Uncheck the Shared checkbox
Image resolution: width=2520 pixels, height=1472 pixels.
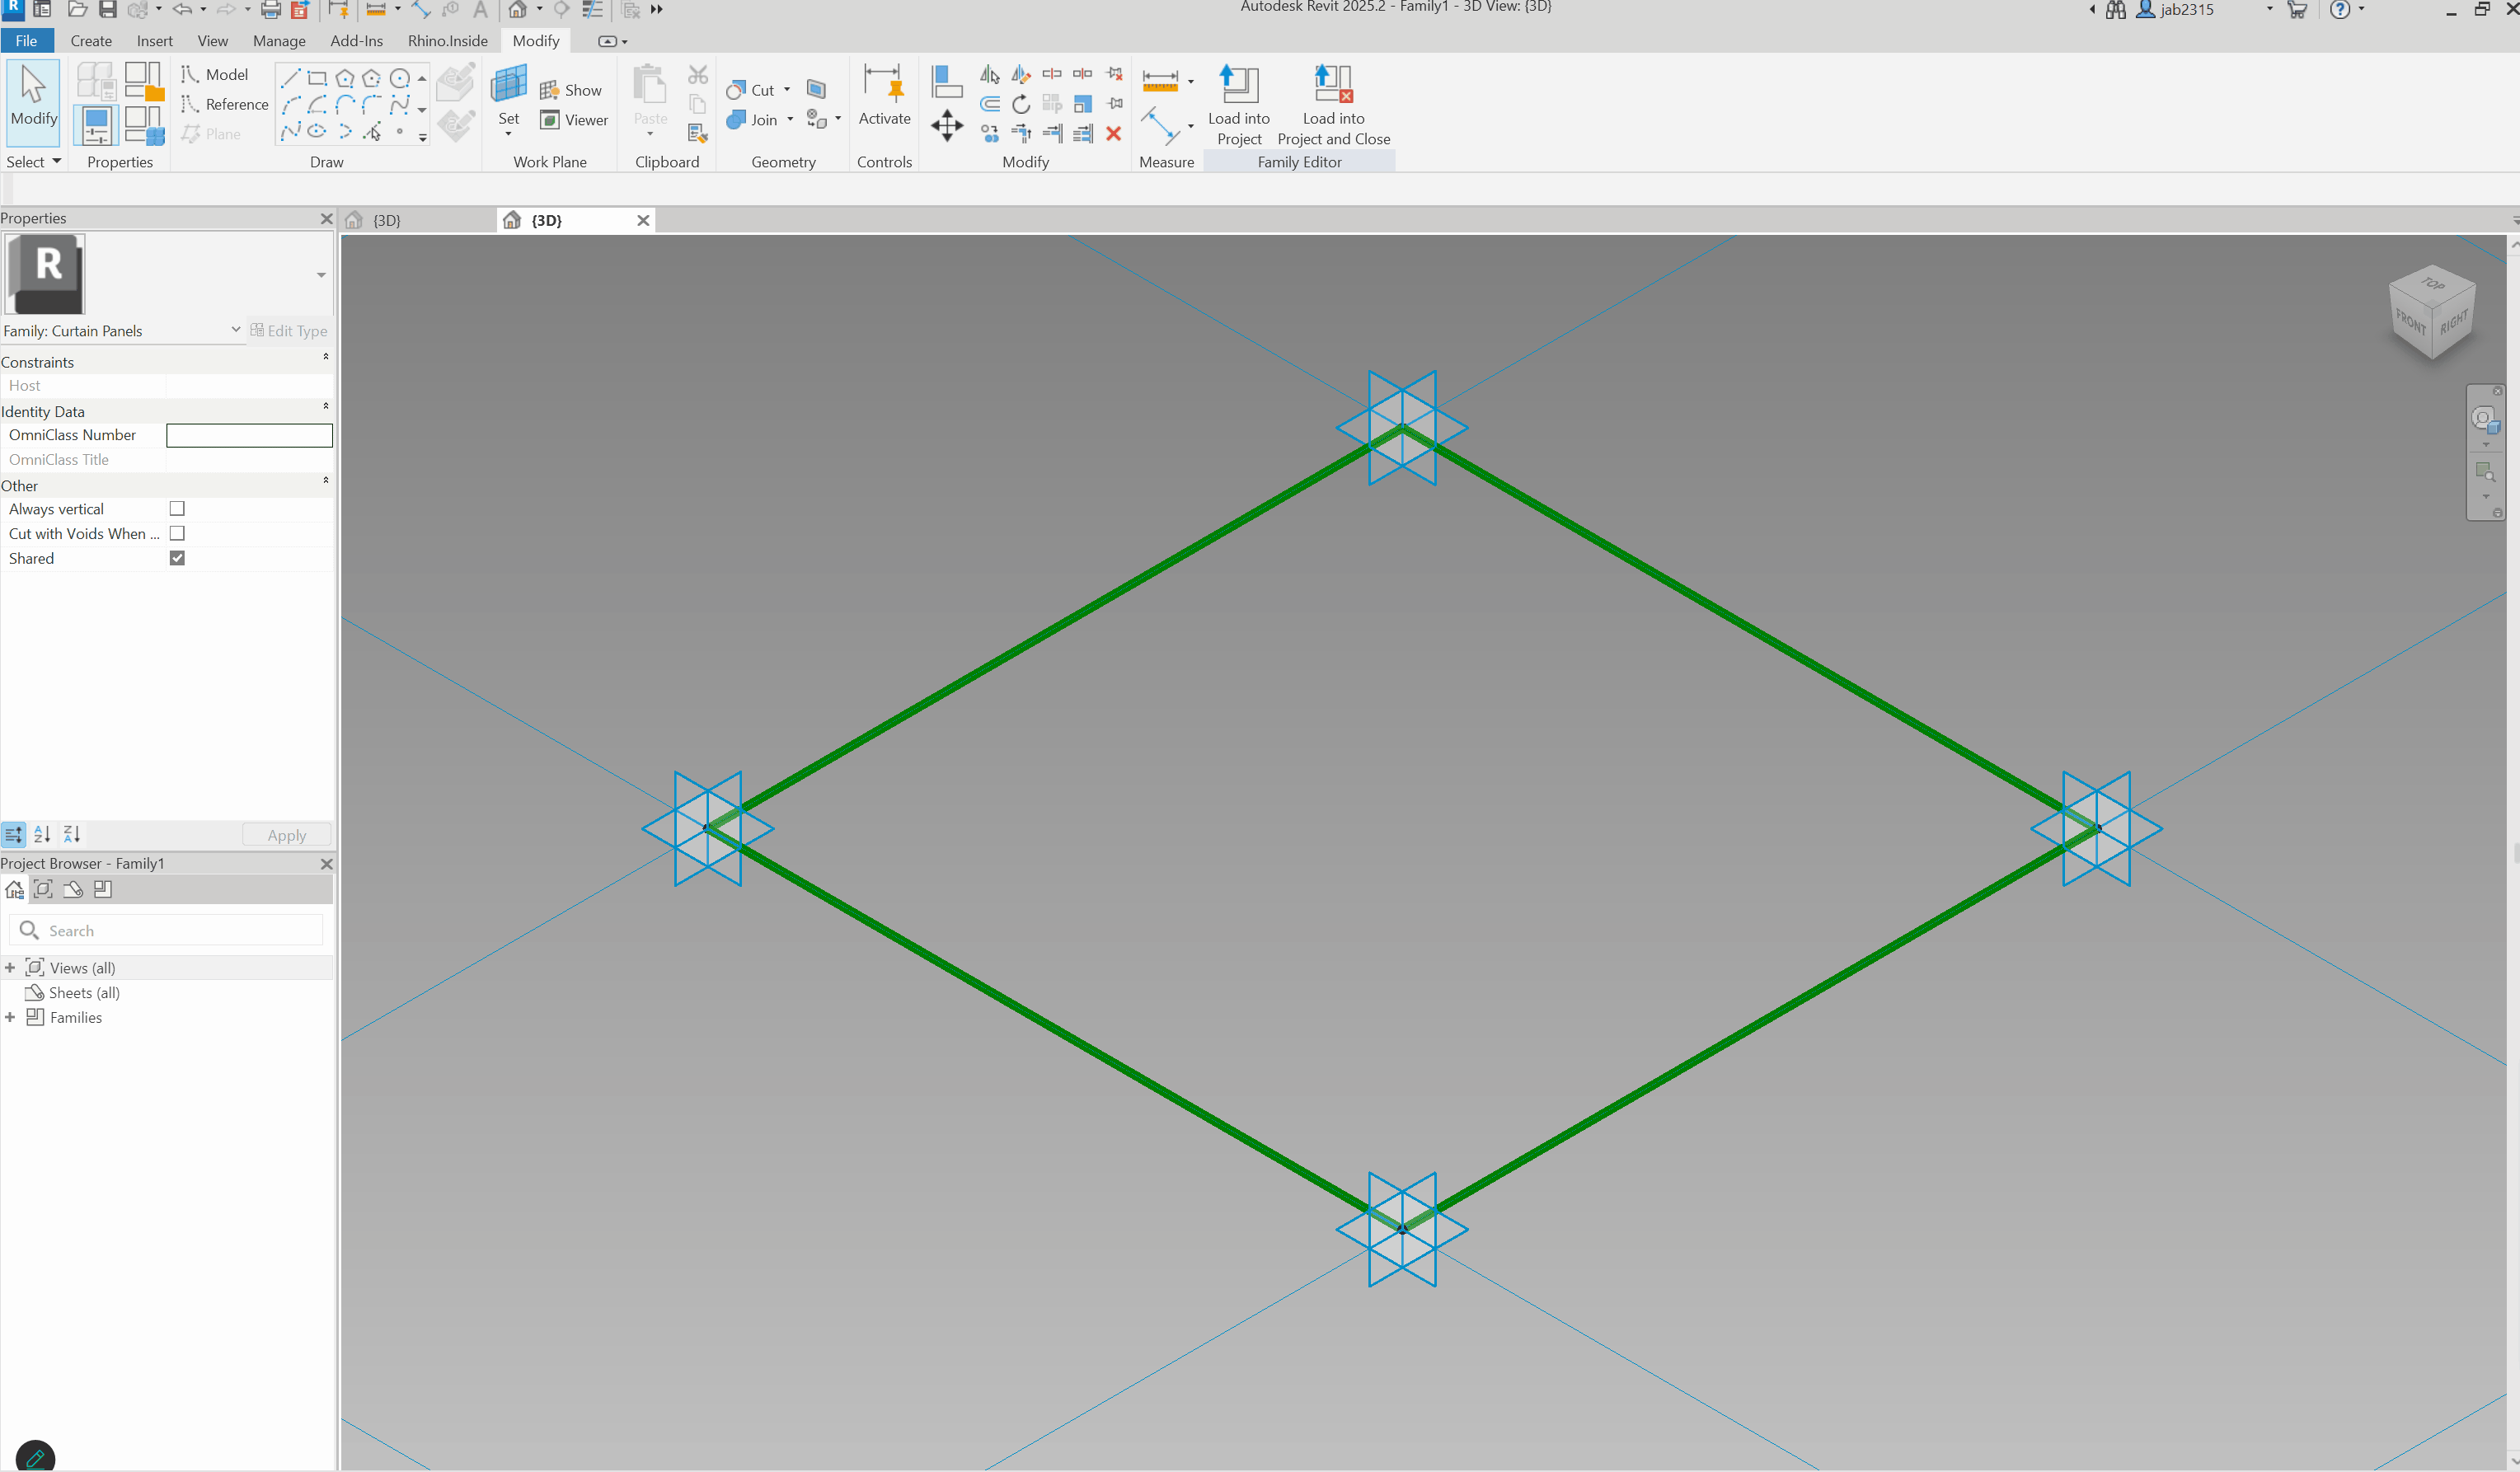(177, 558)
